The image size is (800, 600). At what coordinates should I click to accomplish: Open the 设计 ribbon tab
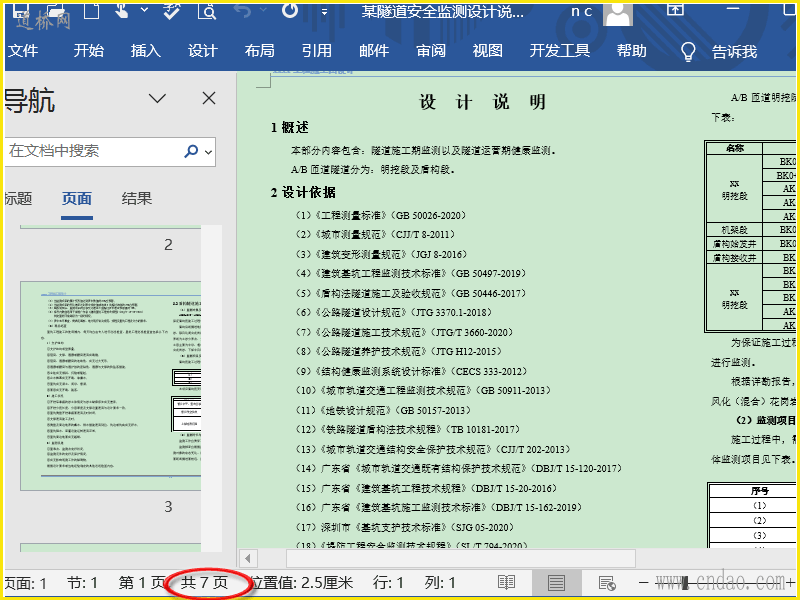203,51
